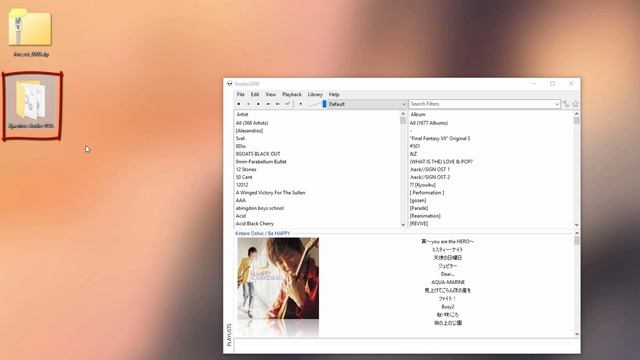This screenshot has height=360, width=640.
Task: Click Album list scroll-down arrow
Action: [x=576, y=224]
